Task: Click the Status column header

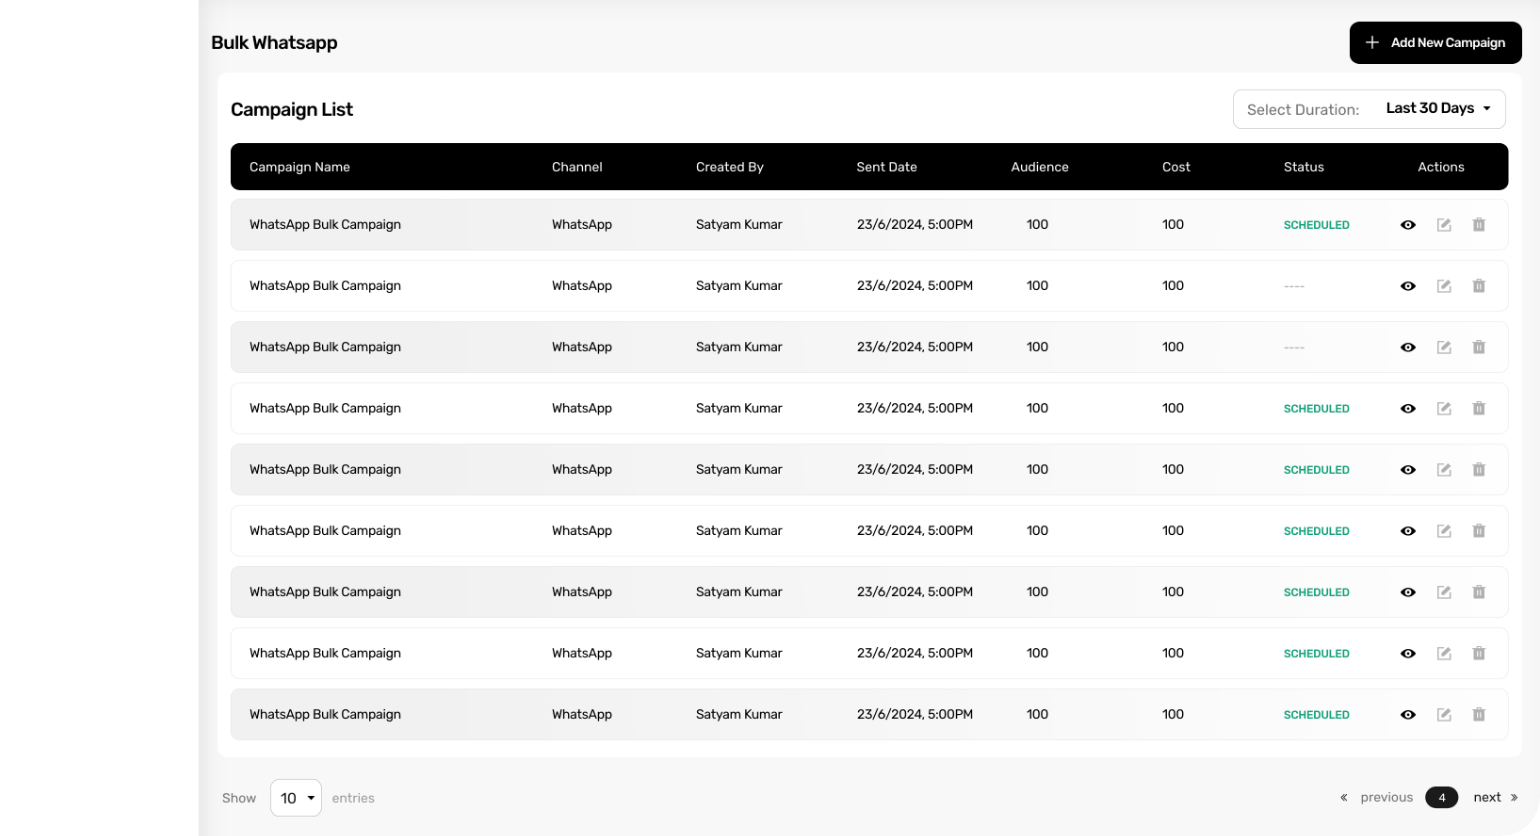Action: [x=1304, y=167]
